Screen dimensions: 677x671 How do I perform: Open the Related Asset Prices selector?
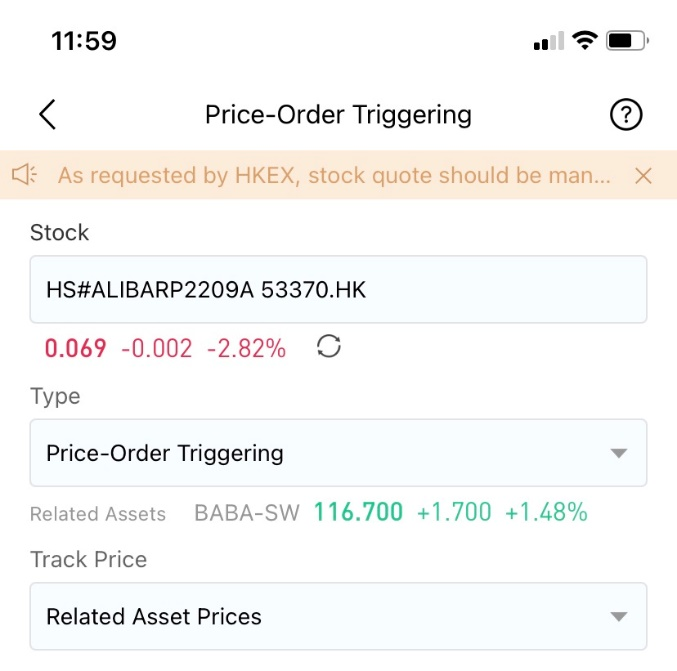tap(338, 616)
